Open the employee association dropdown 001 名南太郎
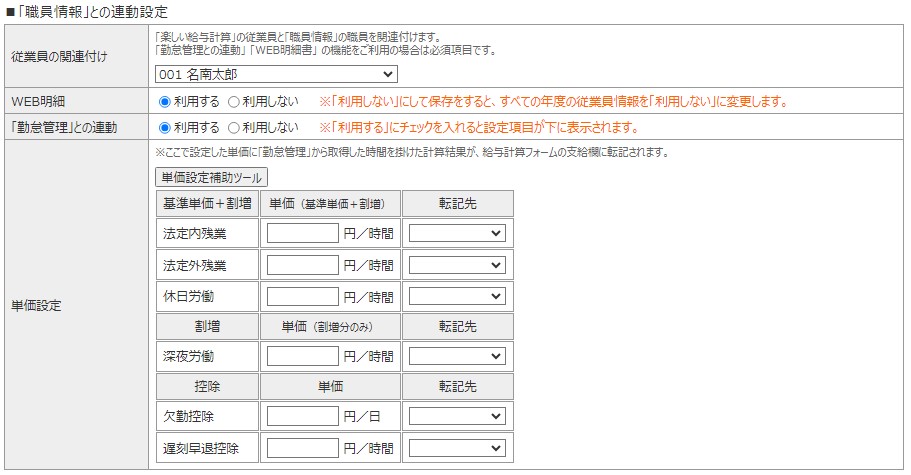 point(276,74)
